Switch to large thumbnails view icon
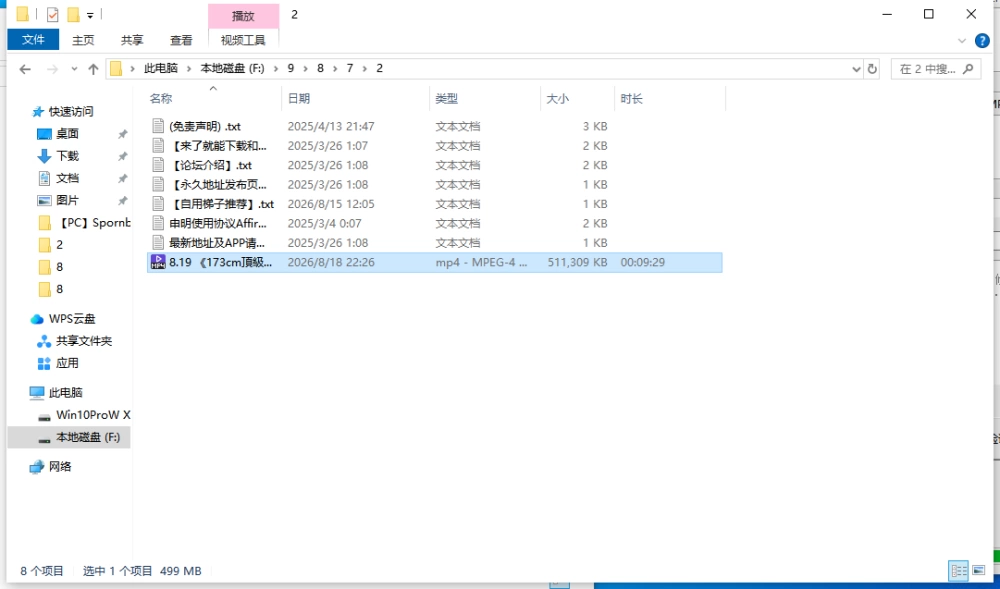This screenshot has width=1000, height=589. (x=979, y=571)
